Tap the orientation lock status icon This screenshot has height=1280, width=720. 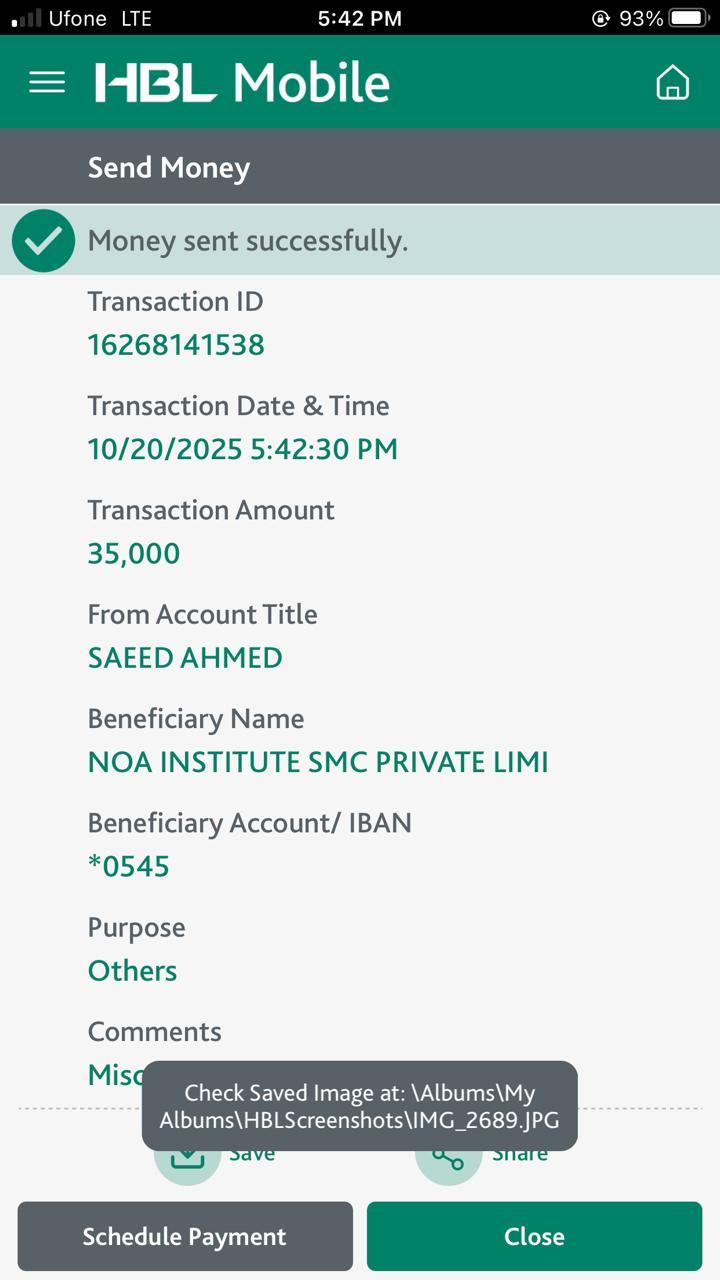pyautogui.click(x=601, y=18)
